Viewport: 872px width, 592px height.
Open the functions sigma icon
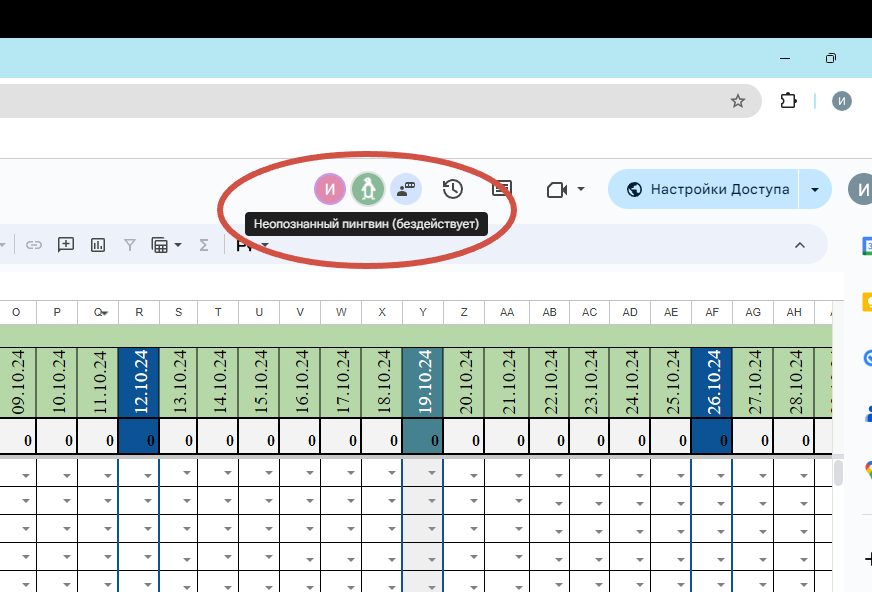(204, 245)
